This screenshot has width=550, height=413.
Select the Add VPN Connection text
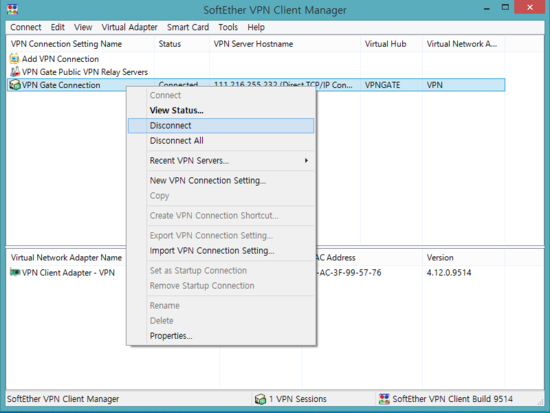[x=60, y=59]
